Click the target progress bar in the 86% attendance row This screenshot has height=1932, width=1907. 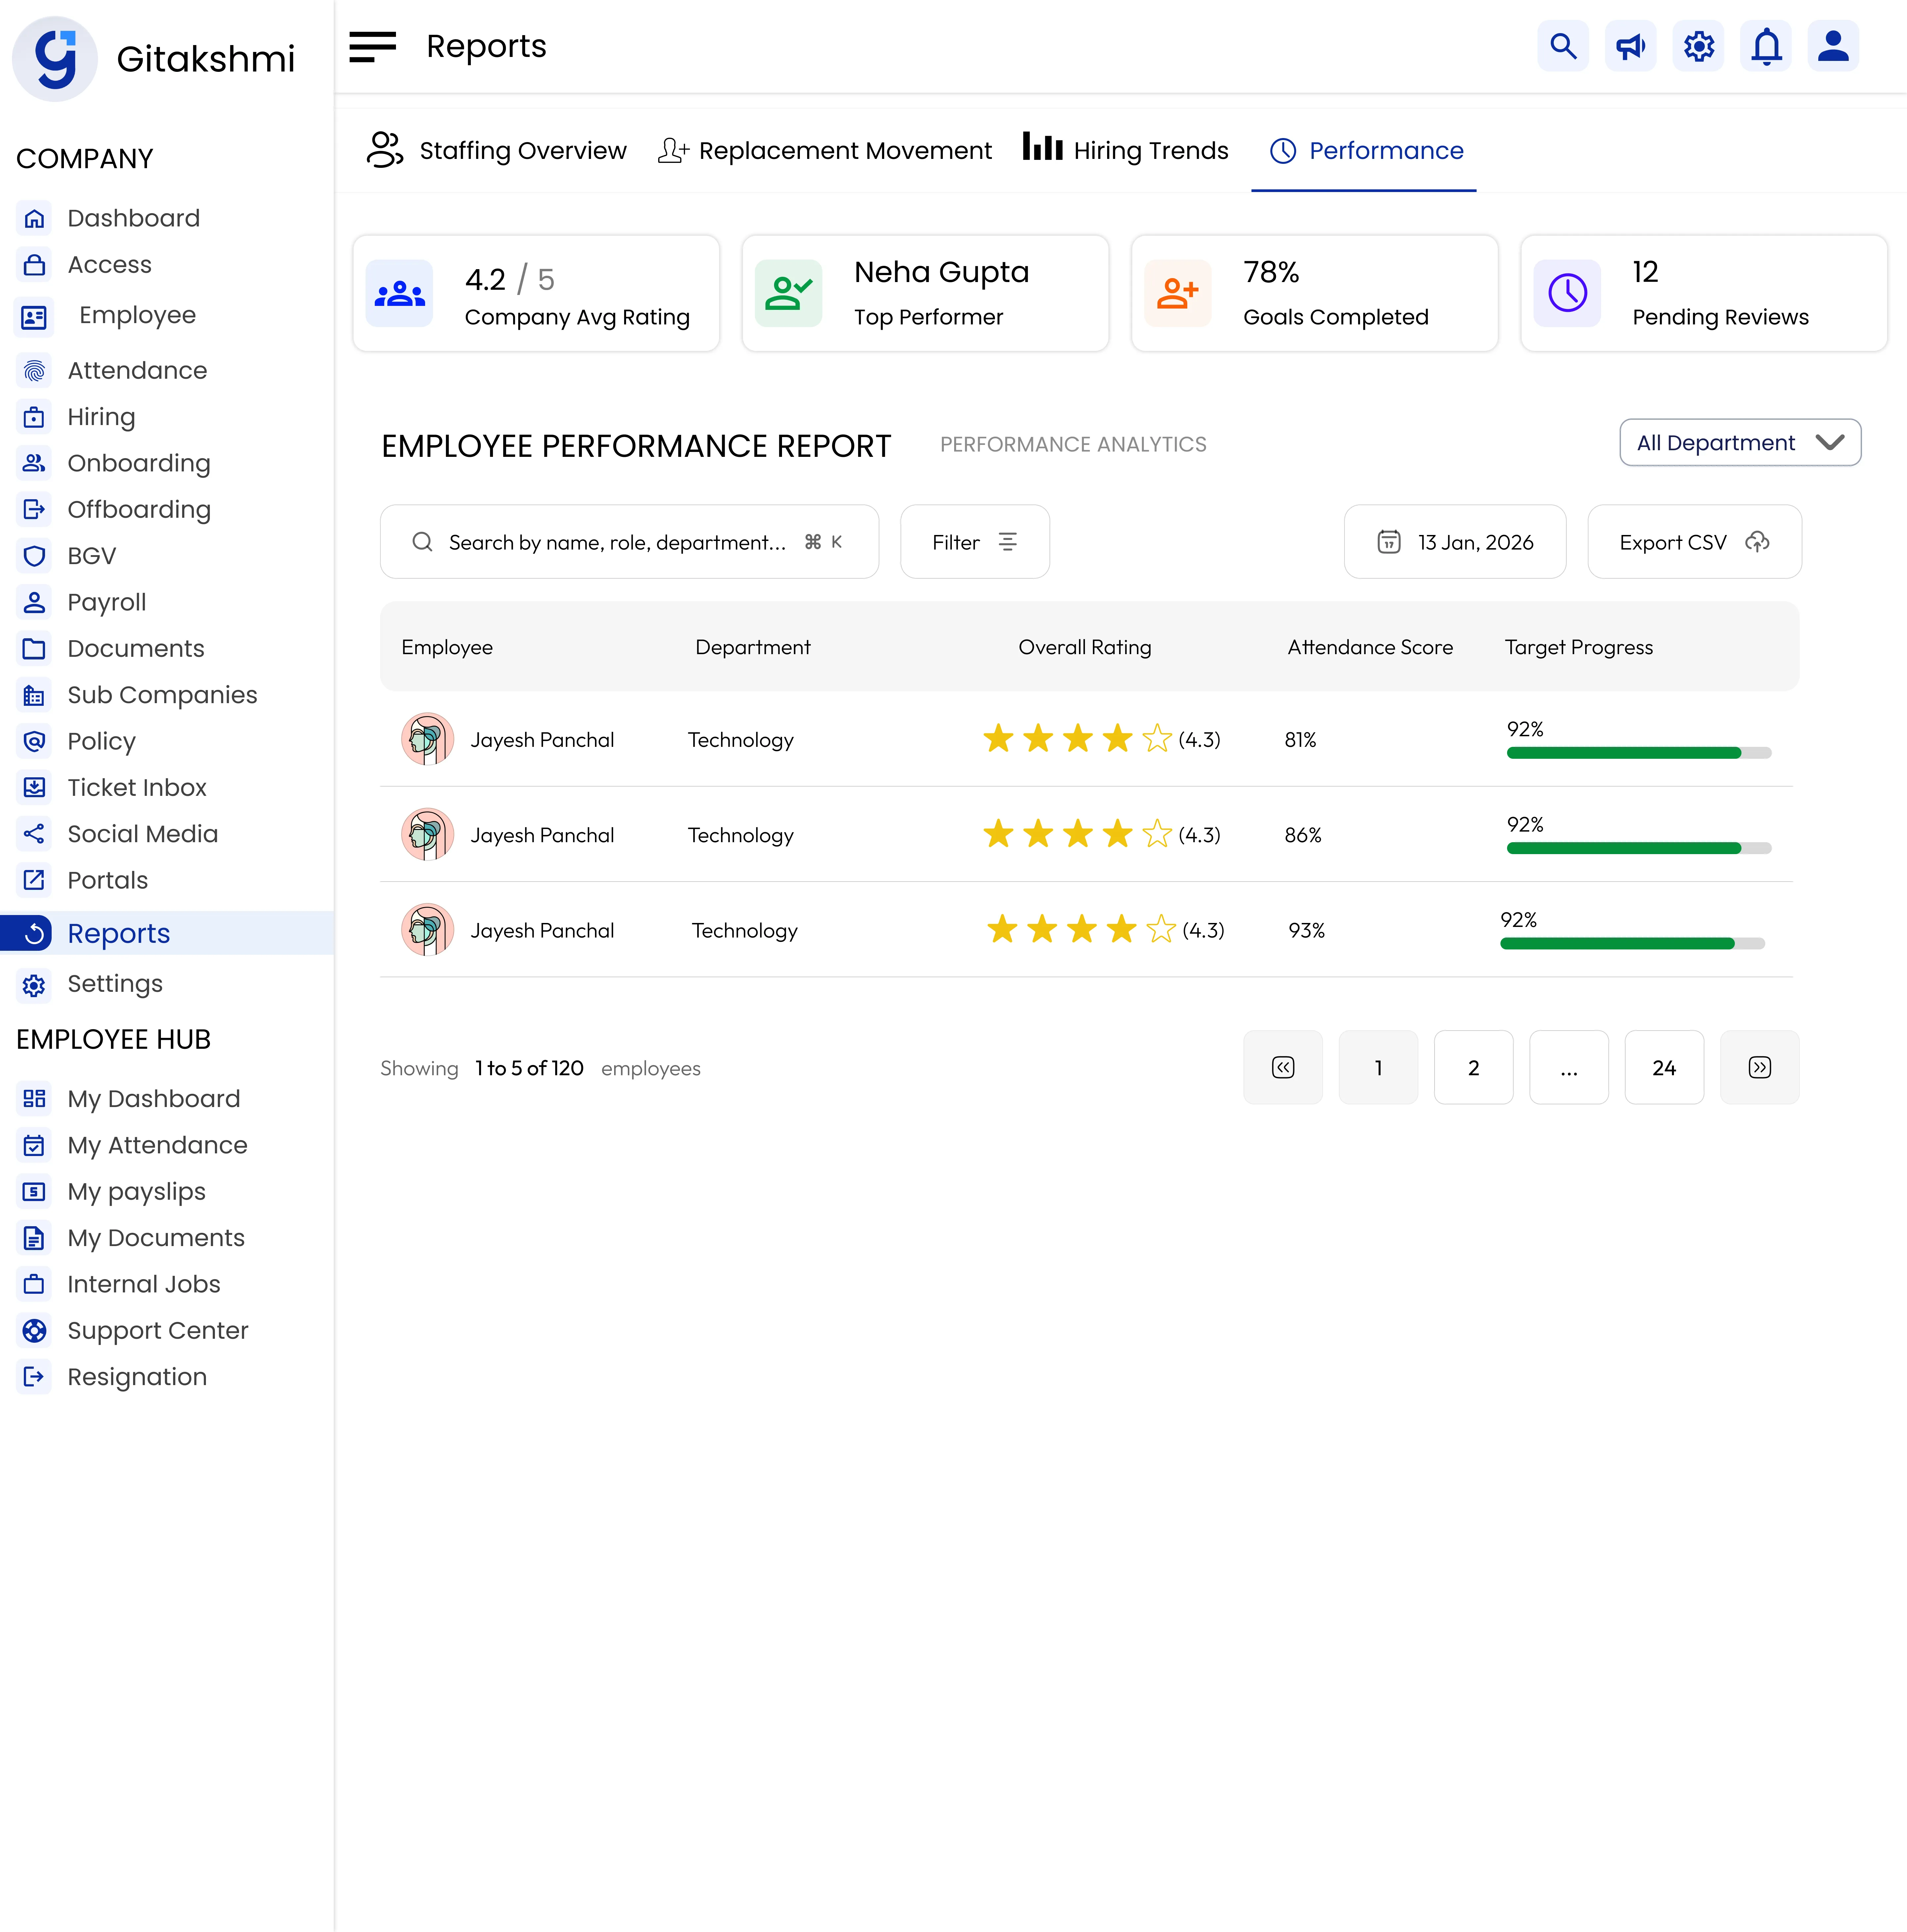[x=1639, y=848]
